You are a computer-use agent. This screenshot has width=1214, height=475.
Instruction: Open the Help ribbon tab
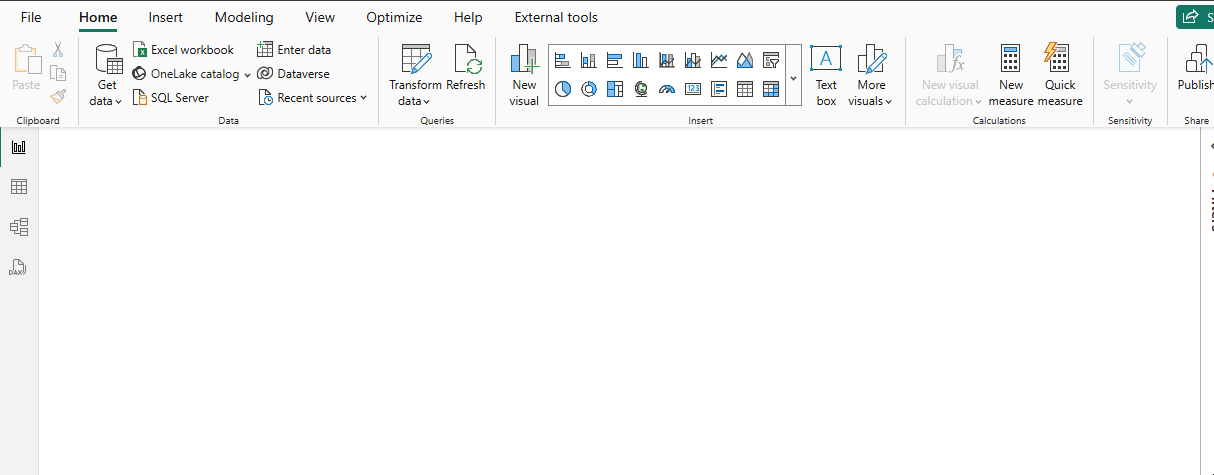coord(468,17)
